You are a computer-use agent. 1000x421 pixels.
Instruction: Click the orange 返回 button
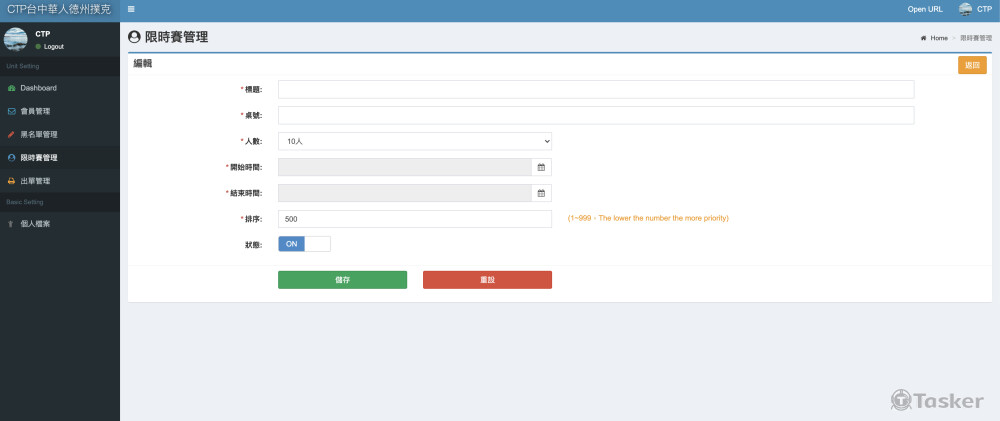[x=971, y=65]
